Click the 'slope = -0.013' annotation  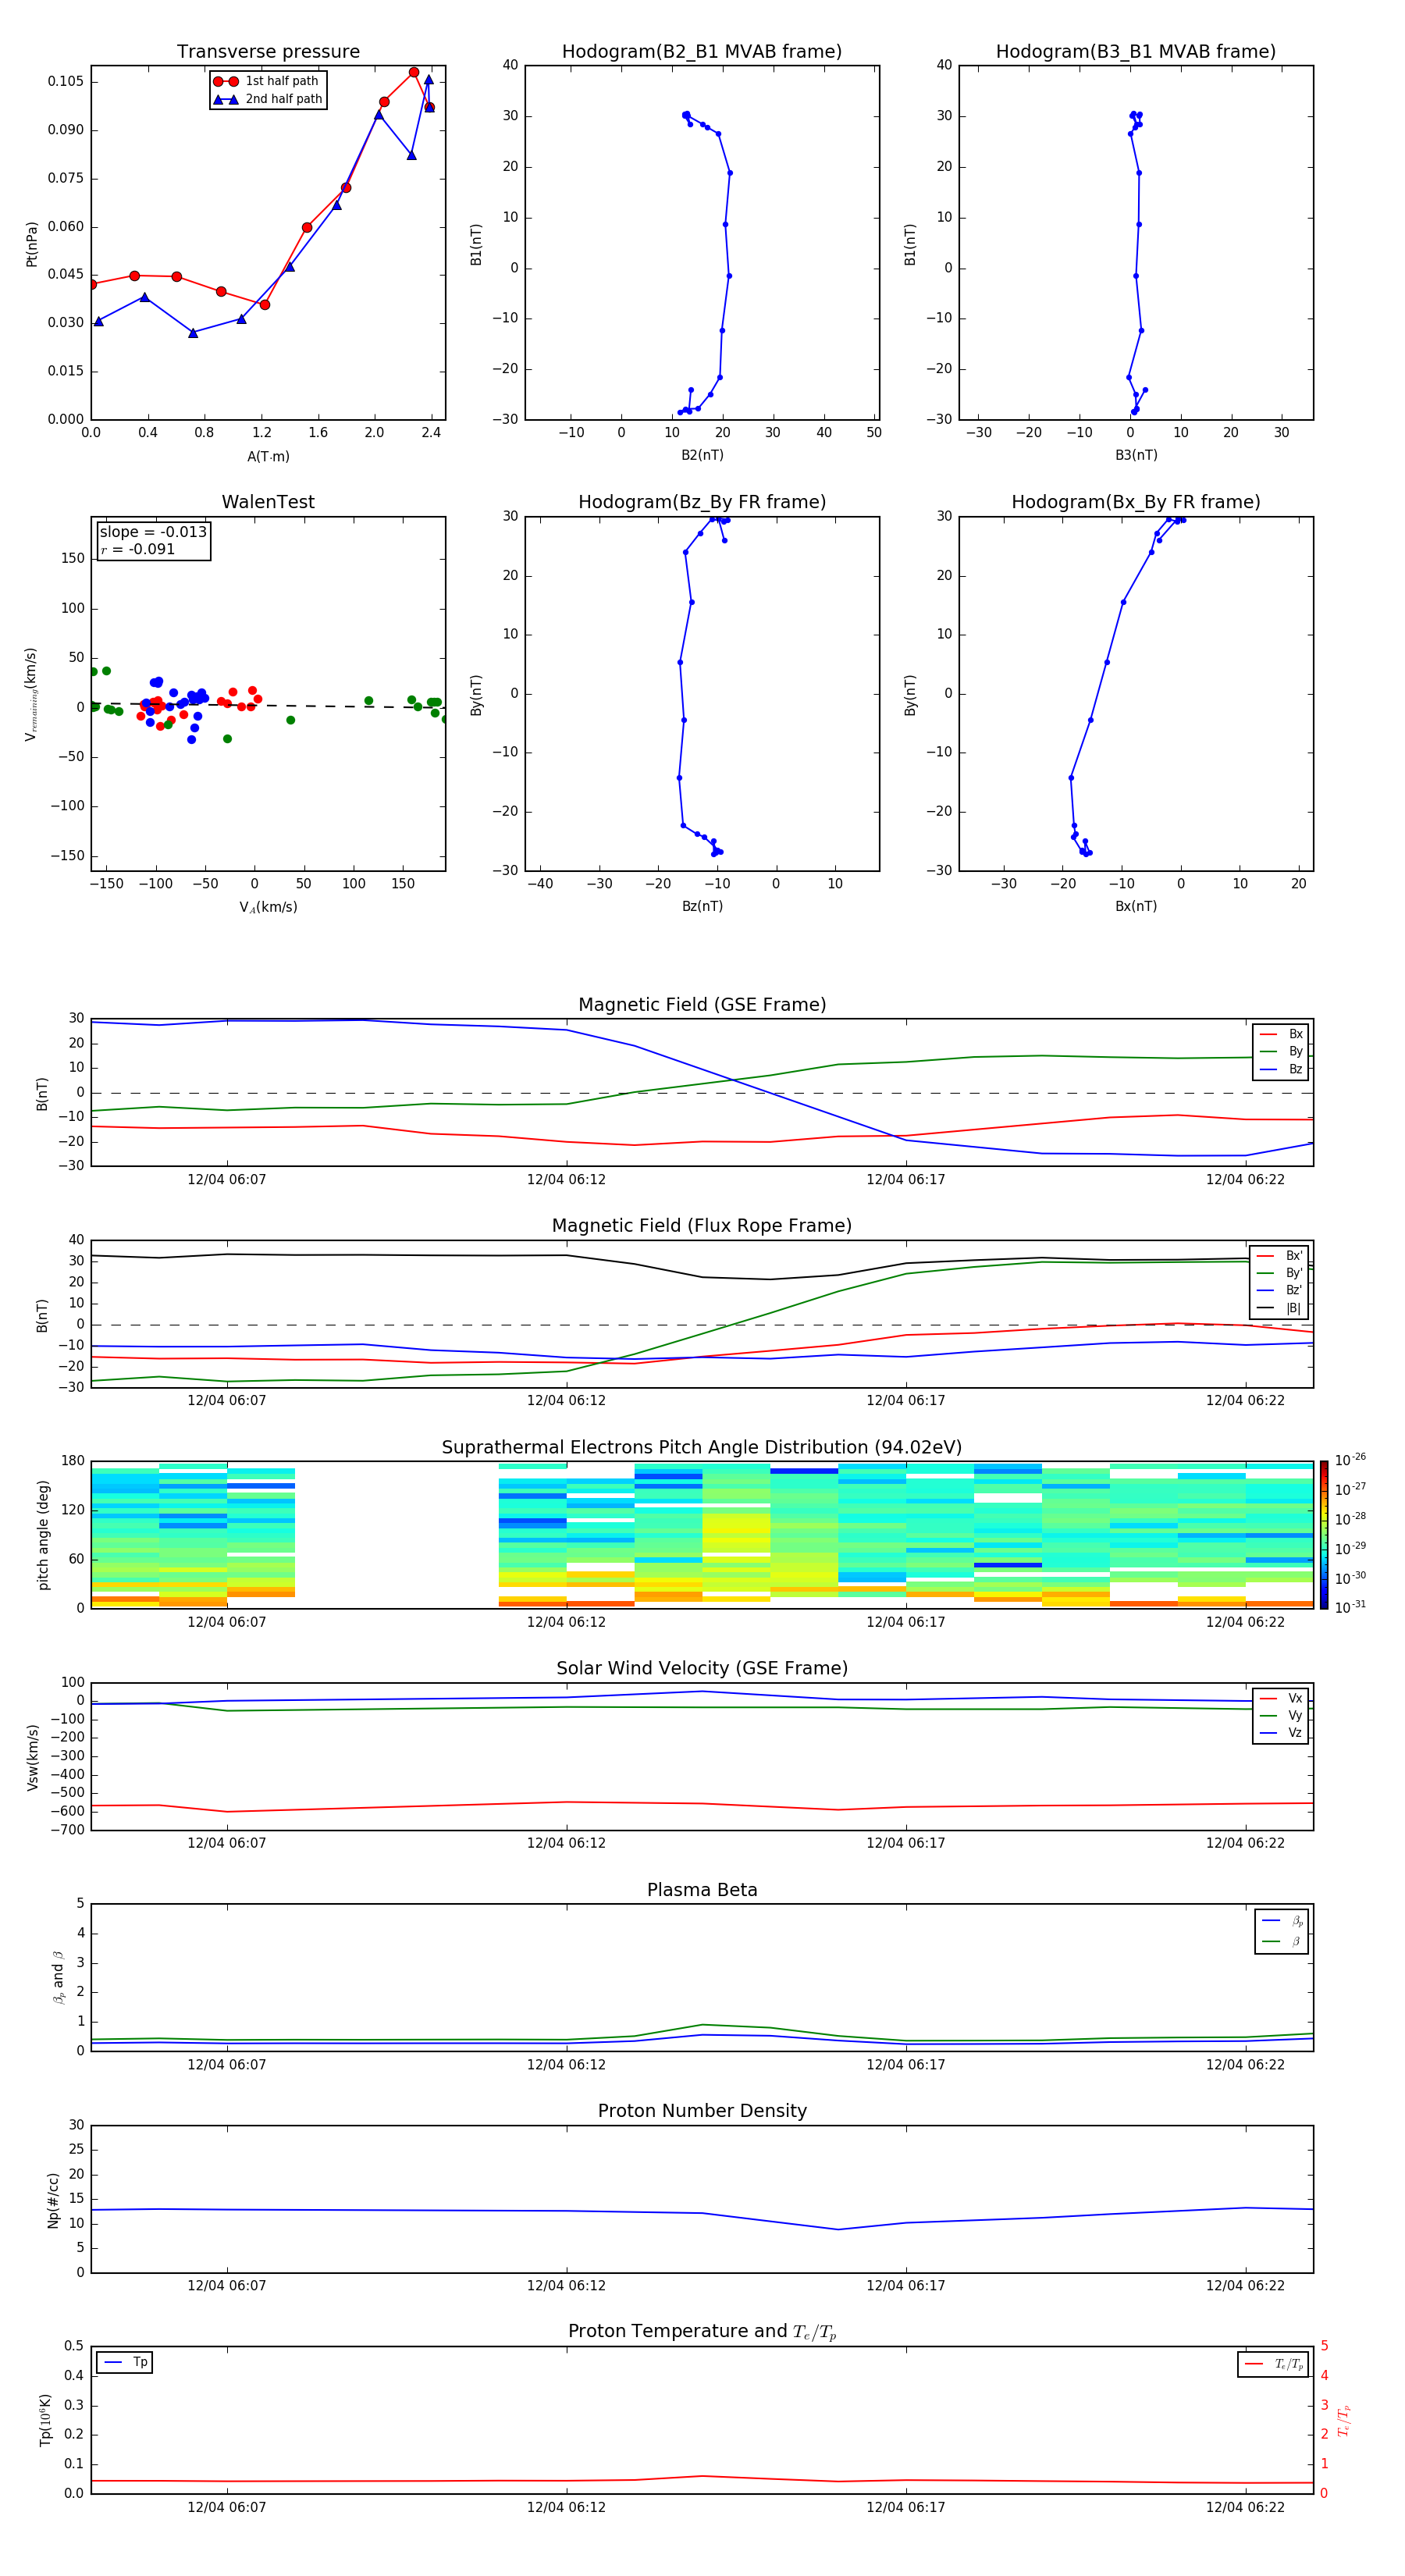coord(153,532)
